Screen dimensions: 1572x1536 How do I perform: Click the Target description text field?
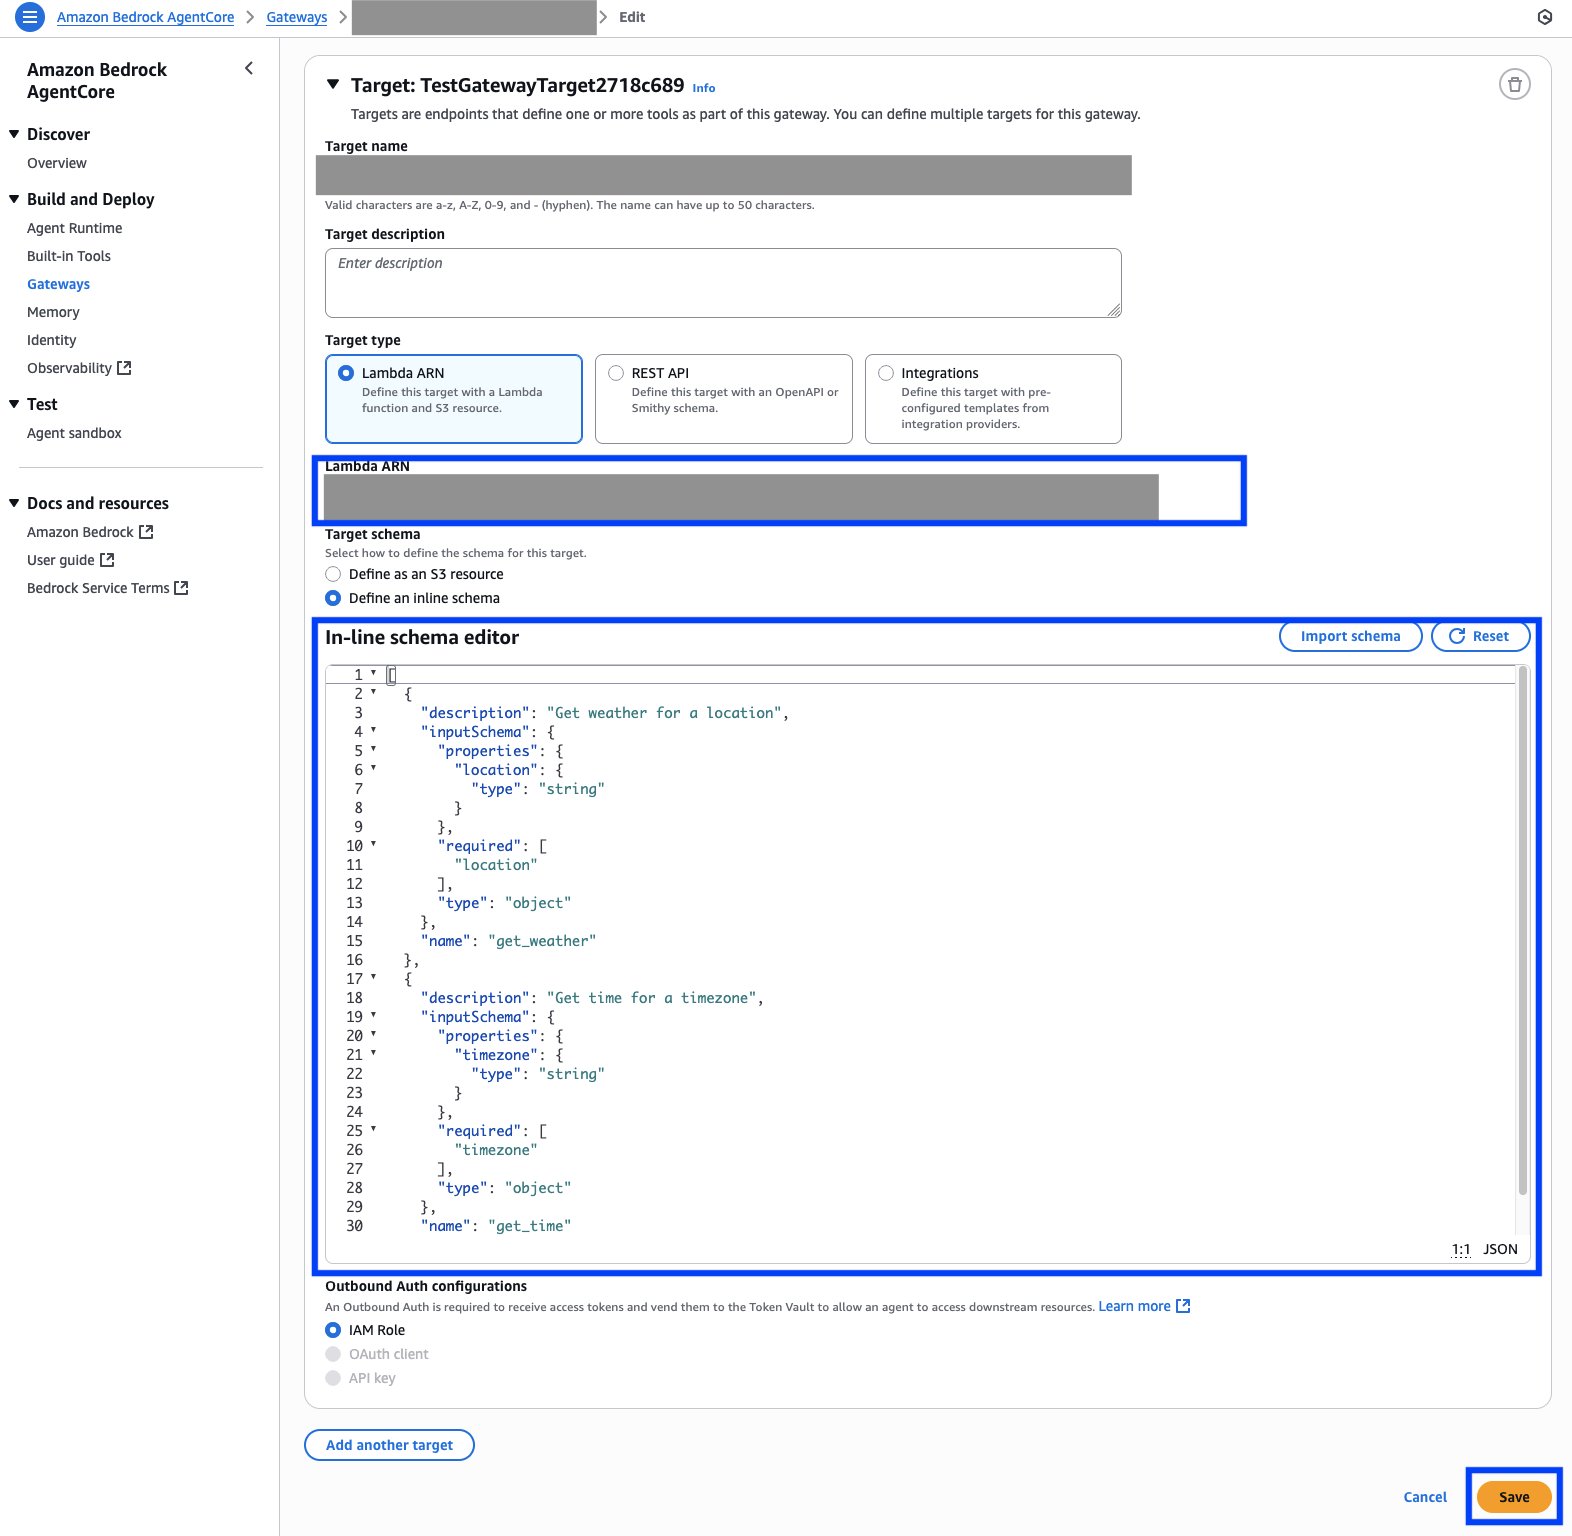tap(722, 283)
